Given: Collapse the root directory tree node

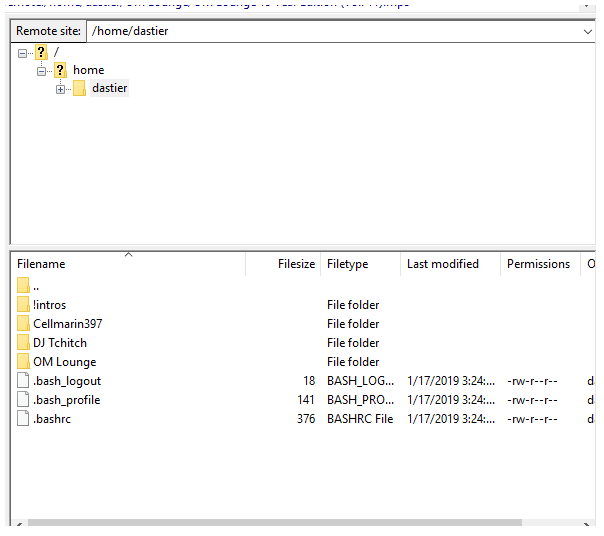Looking at the screenshot, I should point(23,53).
